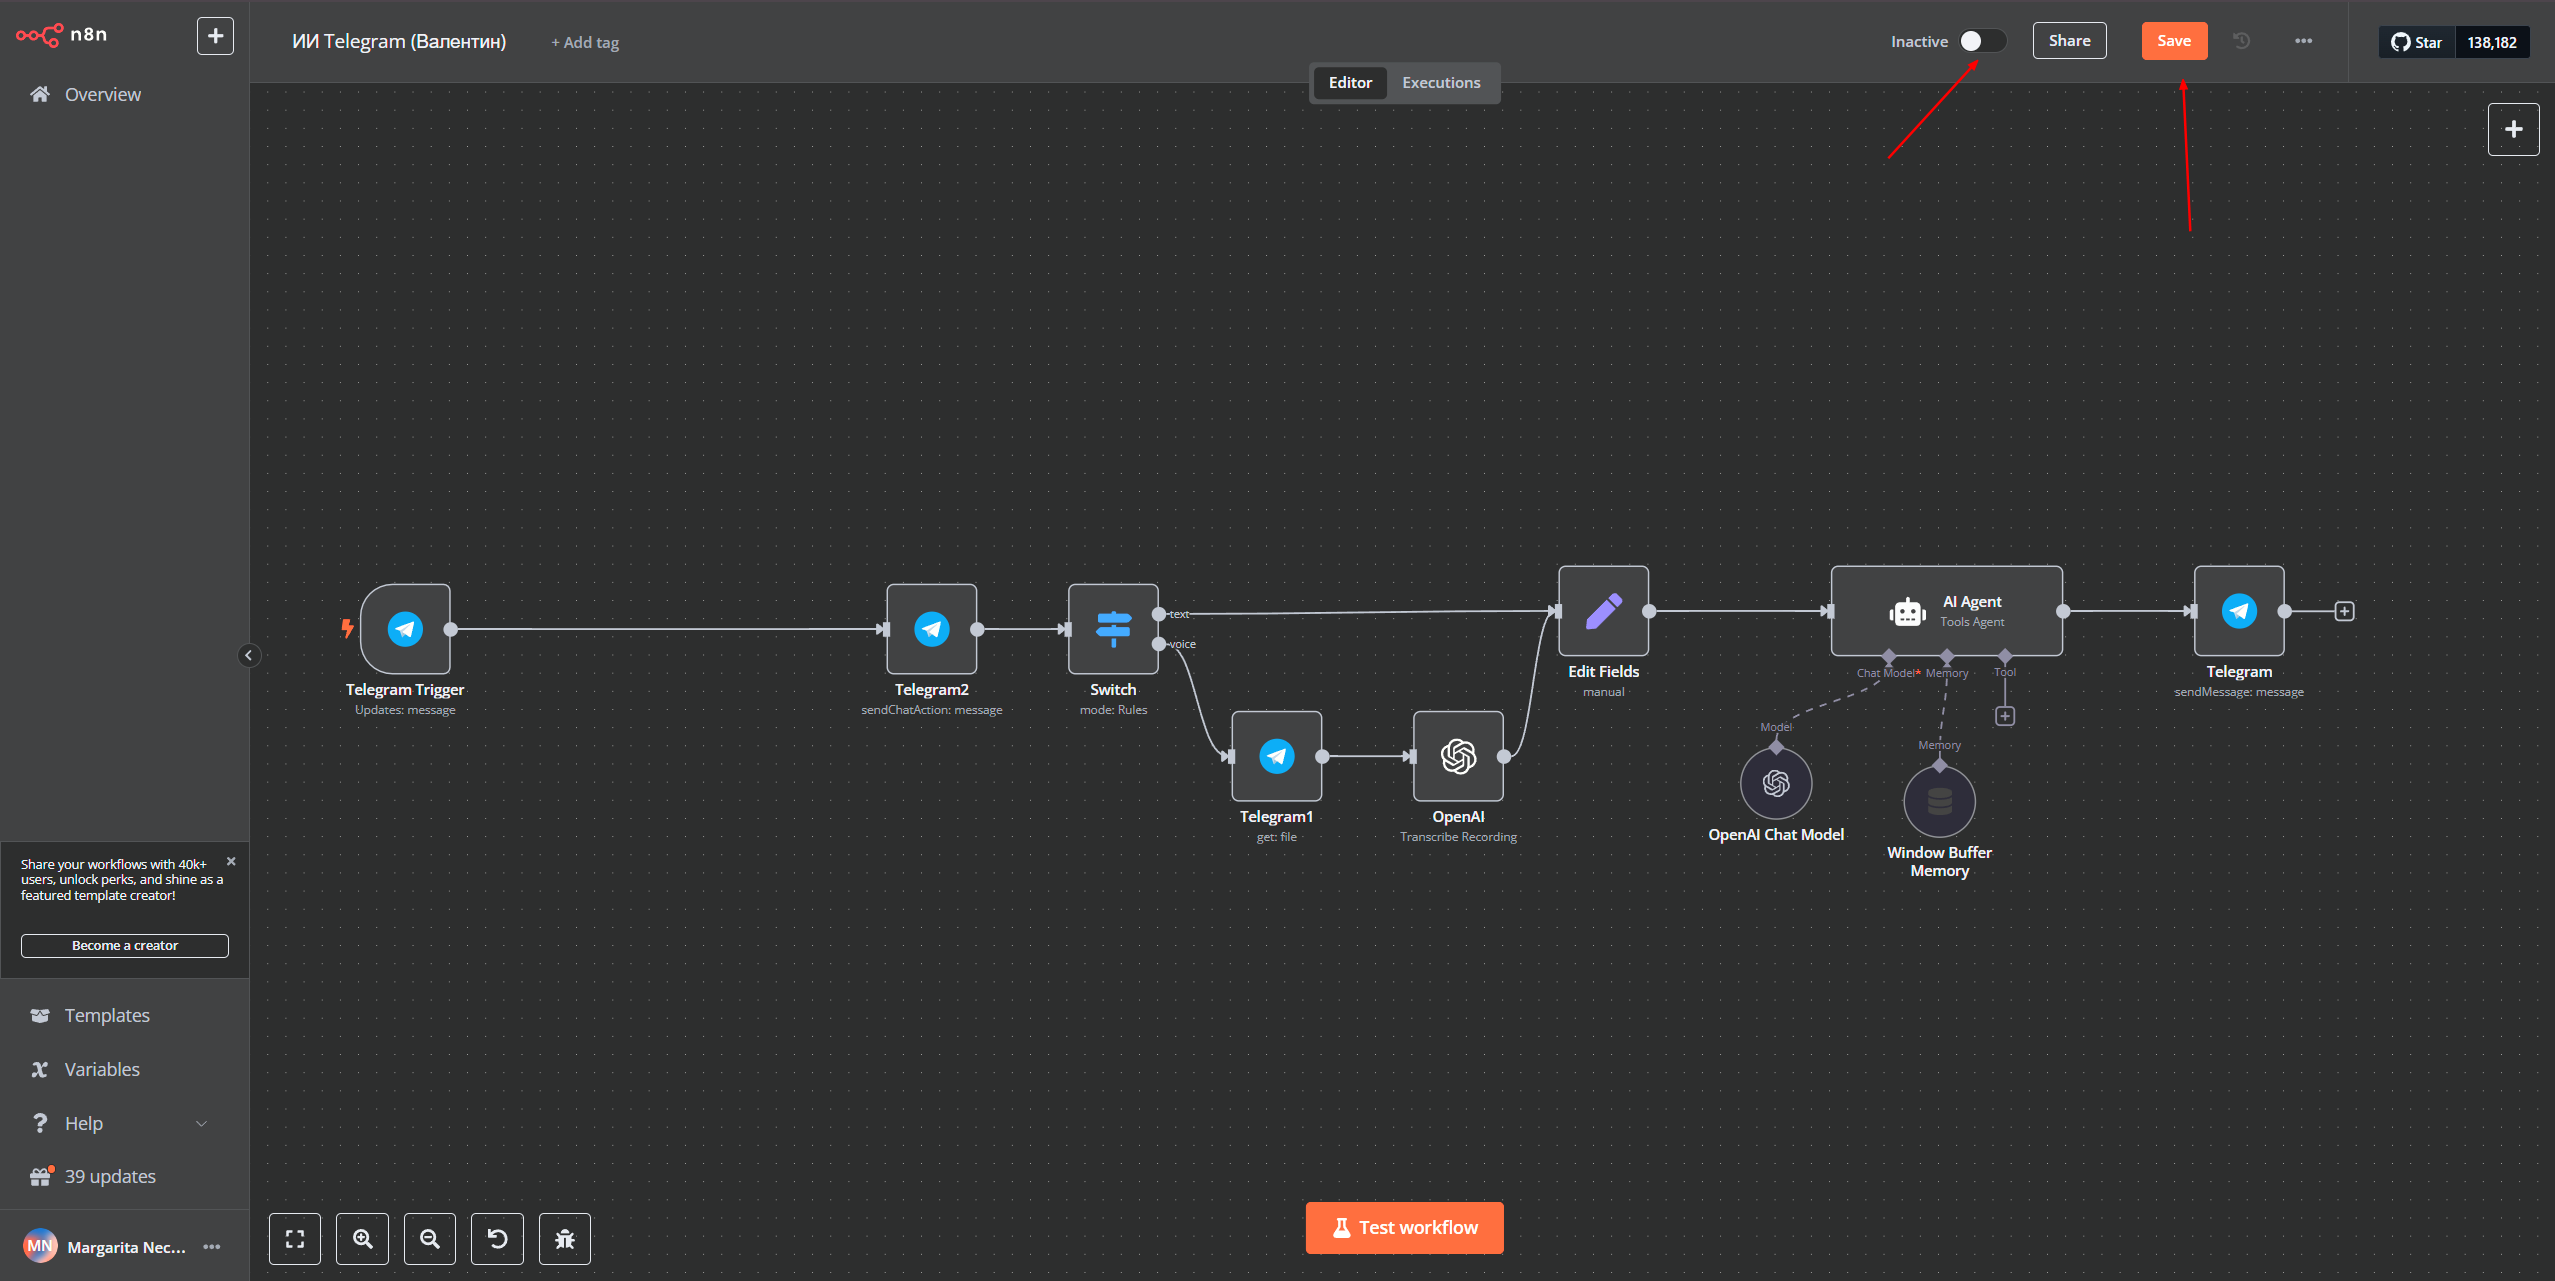The image size is (2555, 1281).
Task: Click the zoom out magnifier button
Action: [x=430, y=1239]
